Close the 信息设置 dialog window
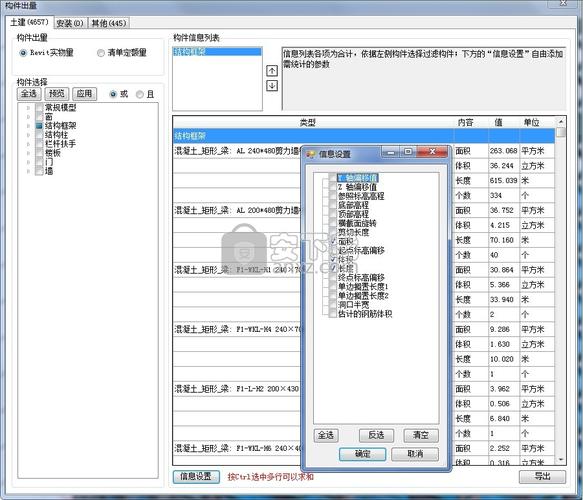The width and height of the screenshot is (583, 500). tap(432, 152)
